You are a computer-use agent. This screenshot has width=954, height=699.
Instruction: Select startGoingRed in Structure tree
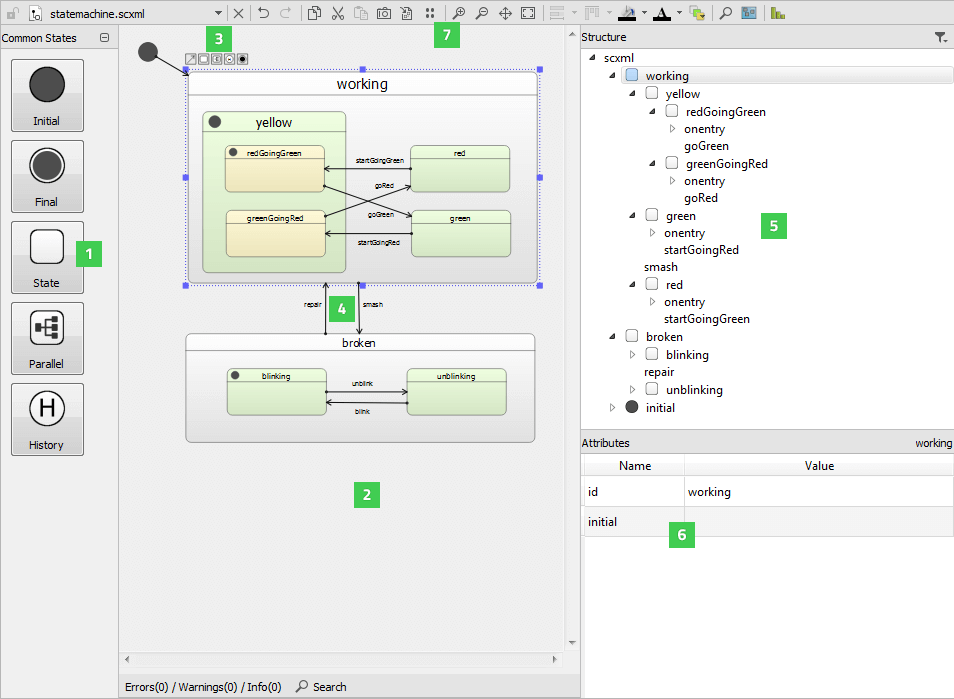701,250
